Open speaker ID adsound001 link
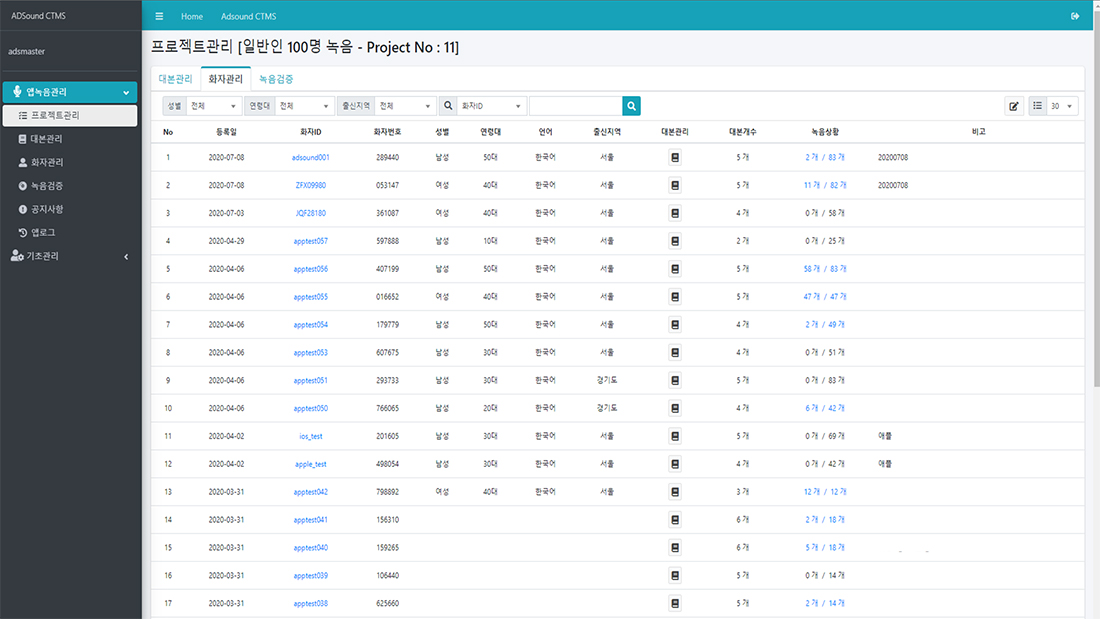Screen dimensions: 1100x619 coord(311,157)
